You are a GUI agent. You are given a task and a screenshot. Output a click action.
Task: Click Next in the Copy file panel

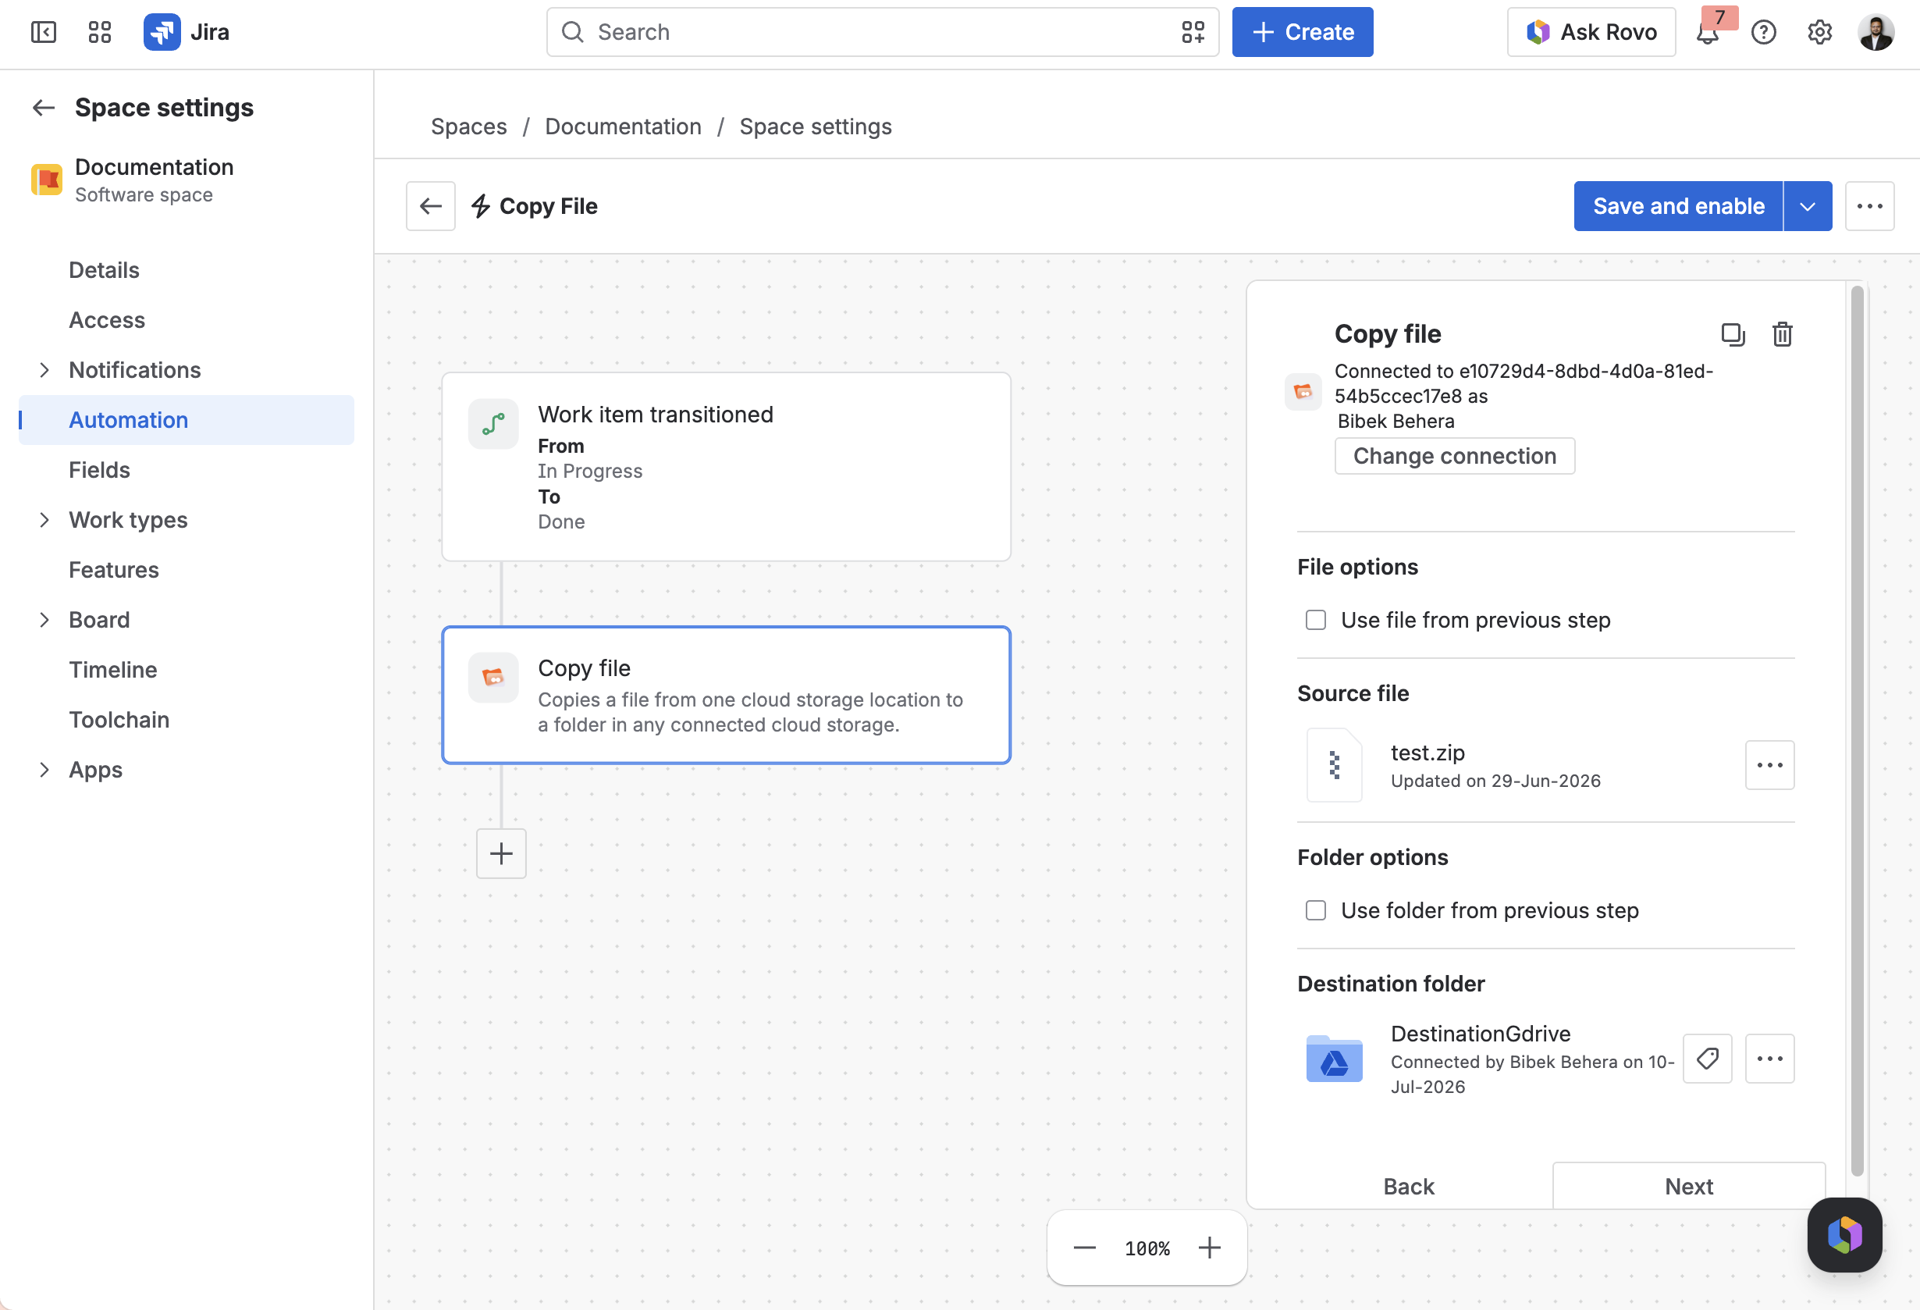tap(1689, 1186)
